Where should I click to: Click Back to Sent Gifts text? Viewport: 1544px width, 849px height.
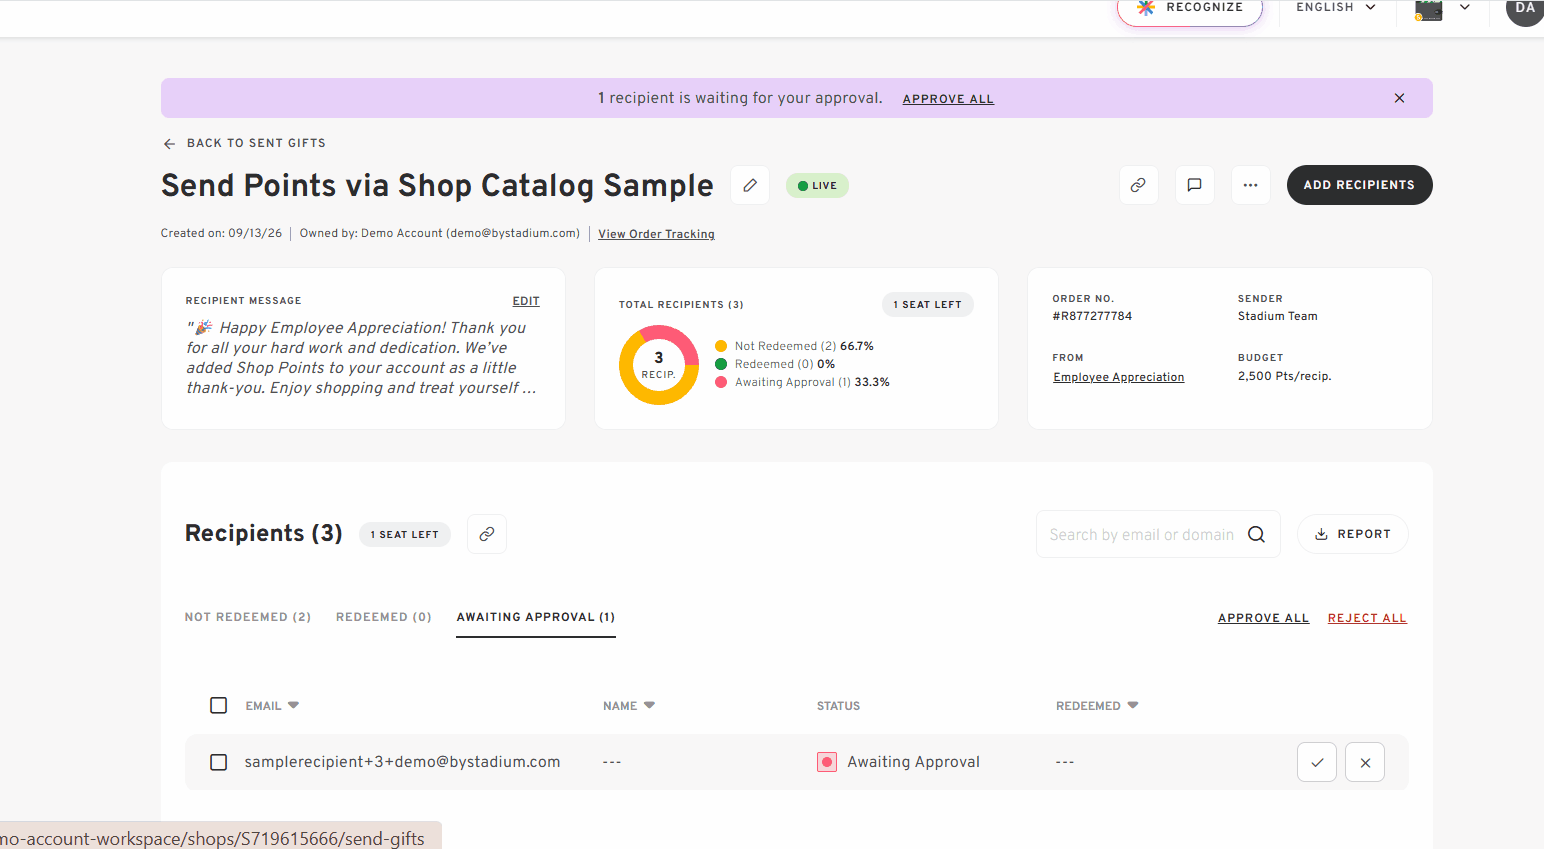point(256,143)
